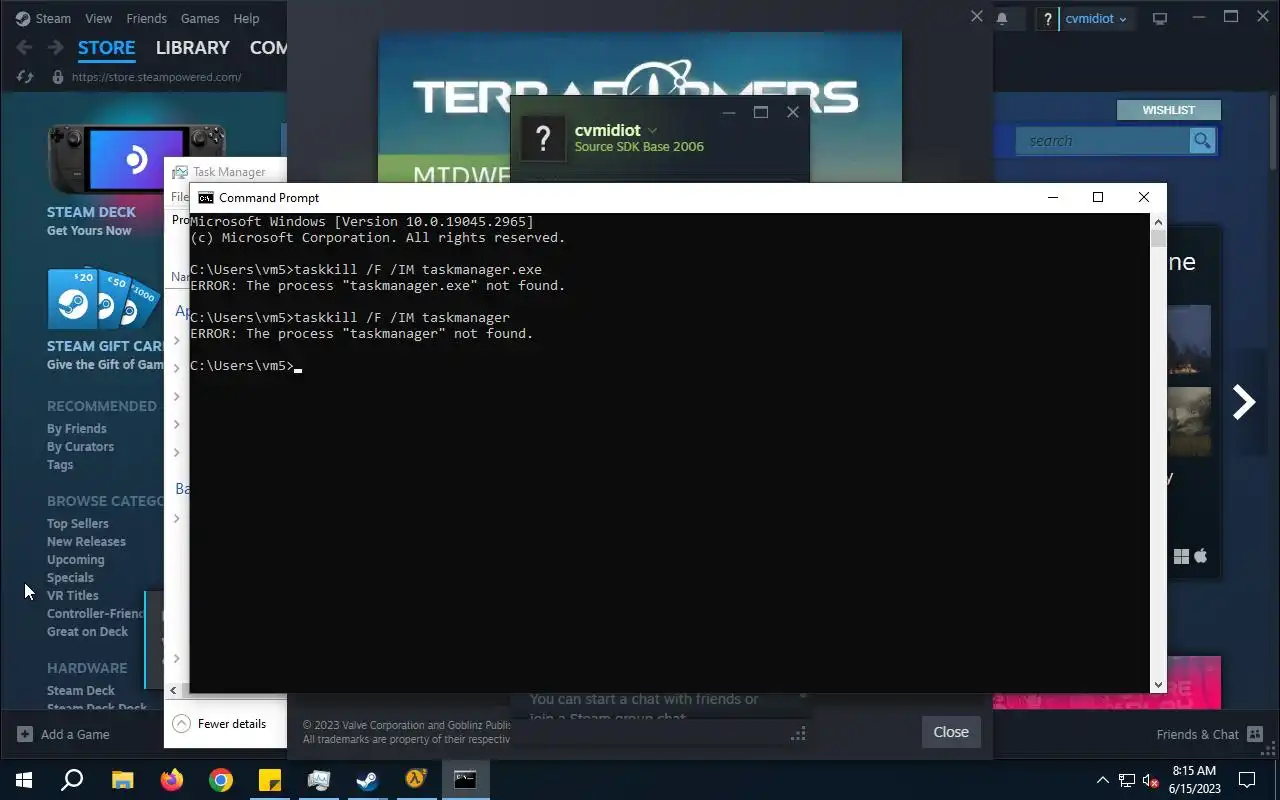Viewport: 1280px width, 800px height.
Task: Open recommendations By Friends
Action: coord(76,428)
